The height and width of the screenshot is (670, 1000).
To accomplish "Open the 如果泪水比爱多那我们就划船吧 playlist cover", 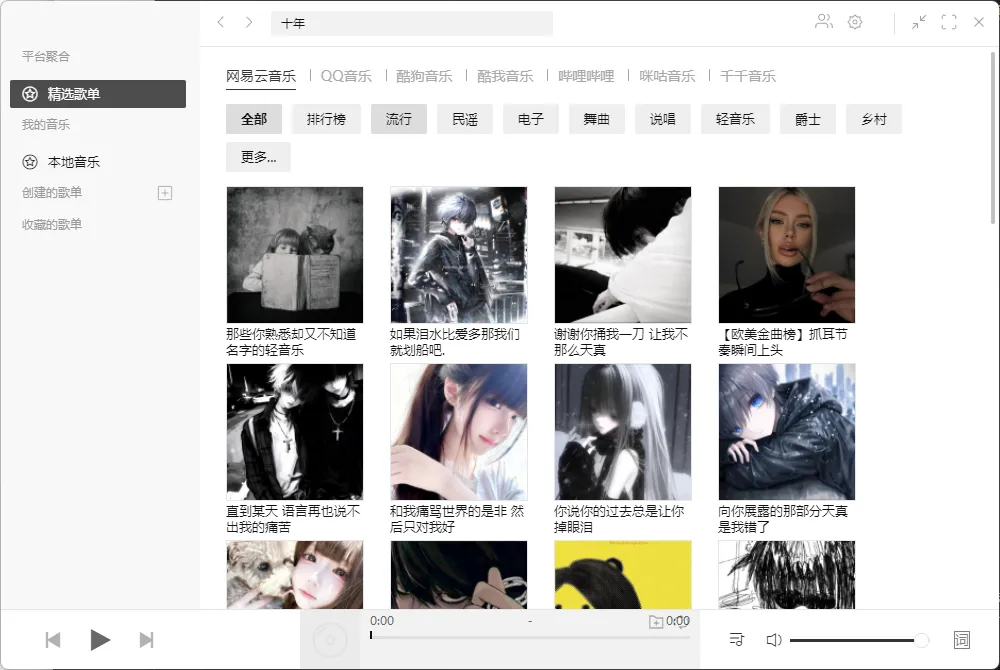I will (459, 255).
